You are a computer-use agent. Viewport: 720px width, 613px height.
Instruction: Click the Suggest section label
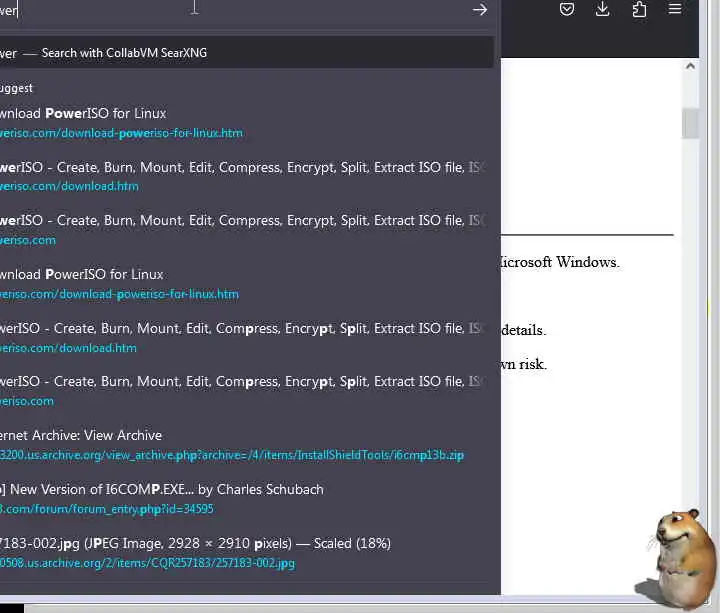17,88
